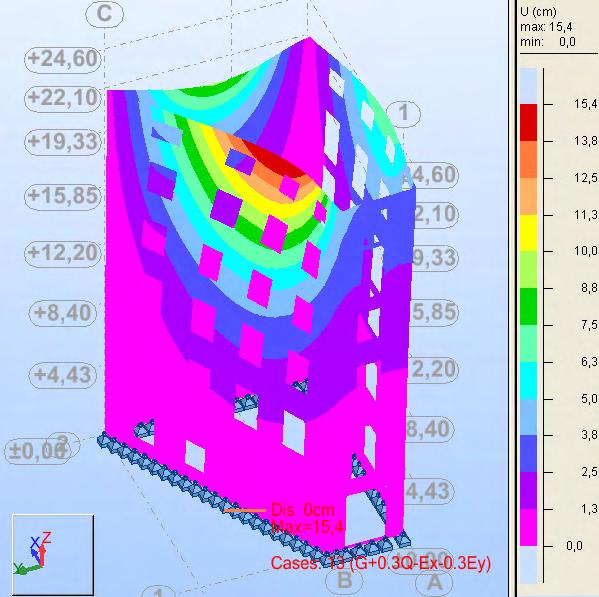Select the +15,85 level marker

point(63,196)
